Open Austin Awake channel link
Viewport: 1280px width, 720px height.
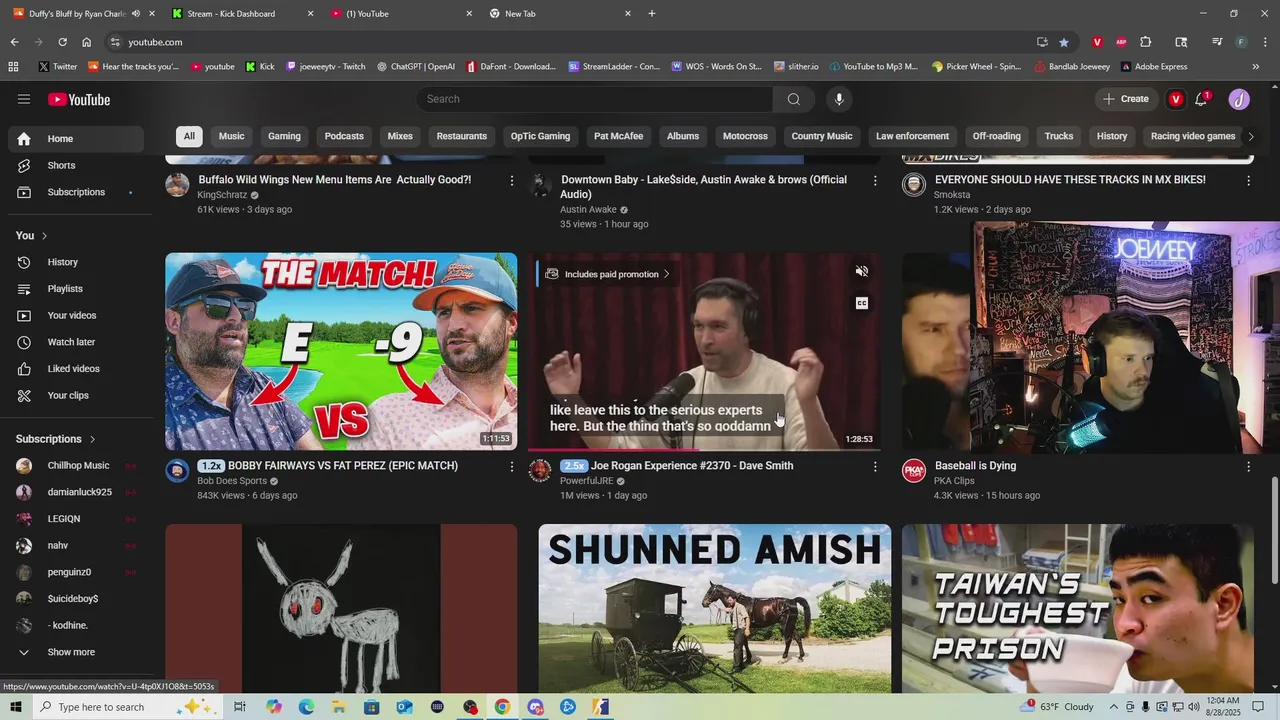tap(588, 210)
